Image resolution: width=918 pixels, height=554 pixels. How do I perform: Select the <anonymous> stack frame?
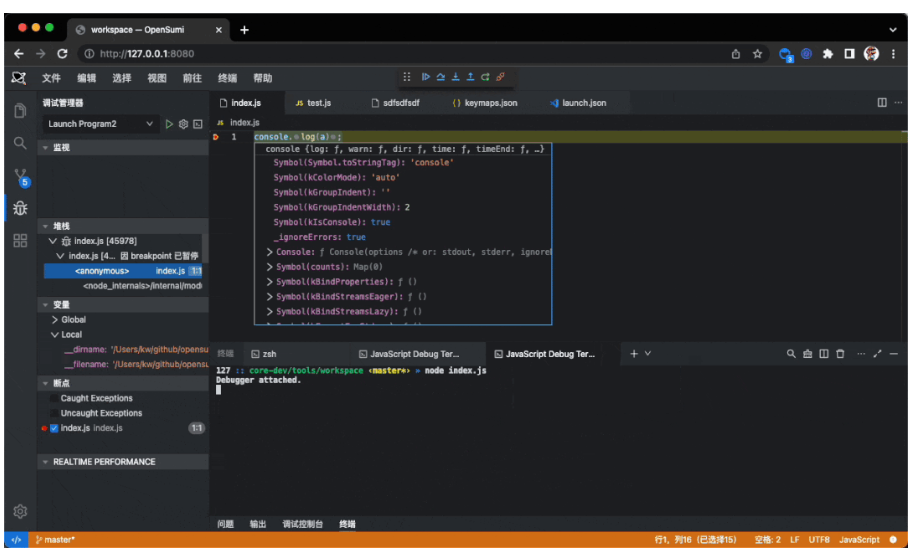click(123, 271)
